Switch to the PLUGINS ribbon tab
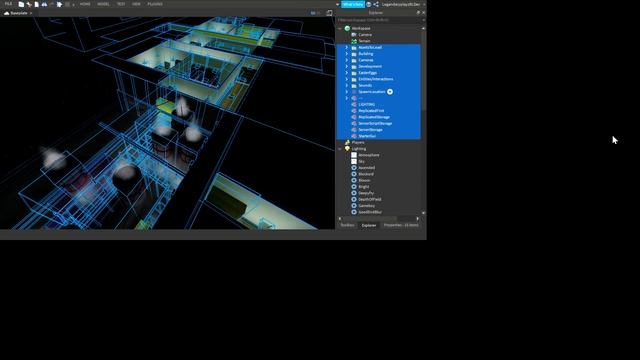 (x=155, y=4)
